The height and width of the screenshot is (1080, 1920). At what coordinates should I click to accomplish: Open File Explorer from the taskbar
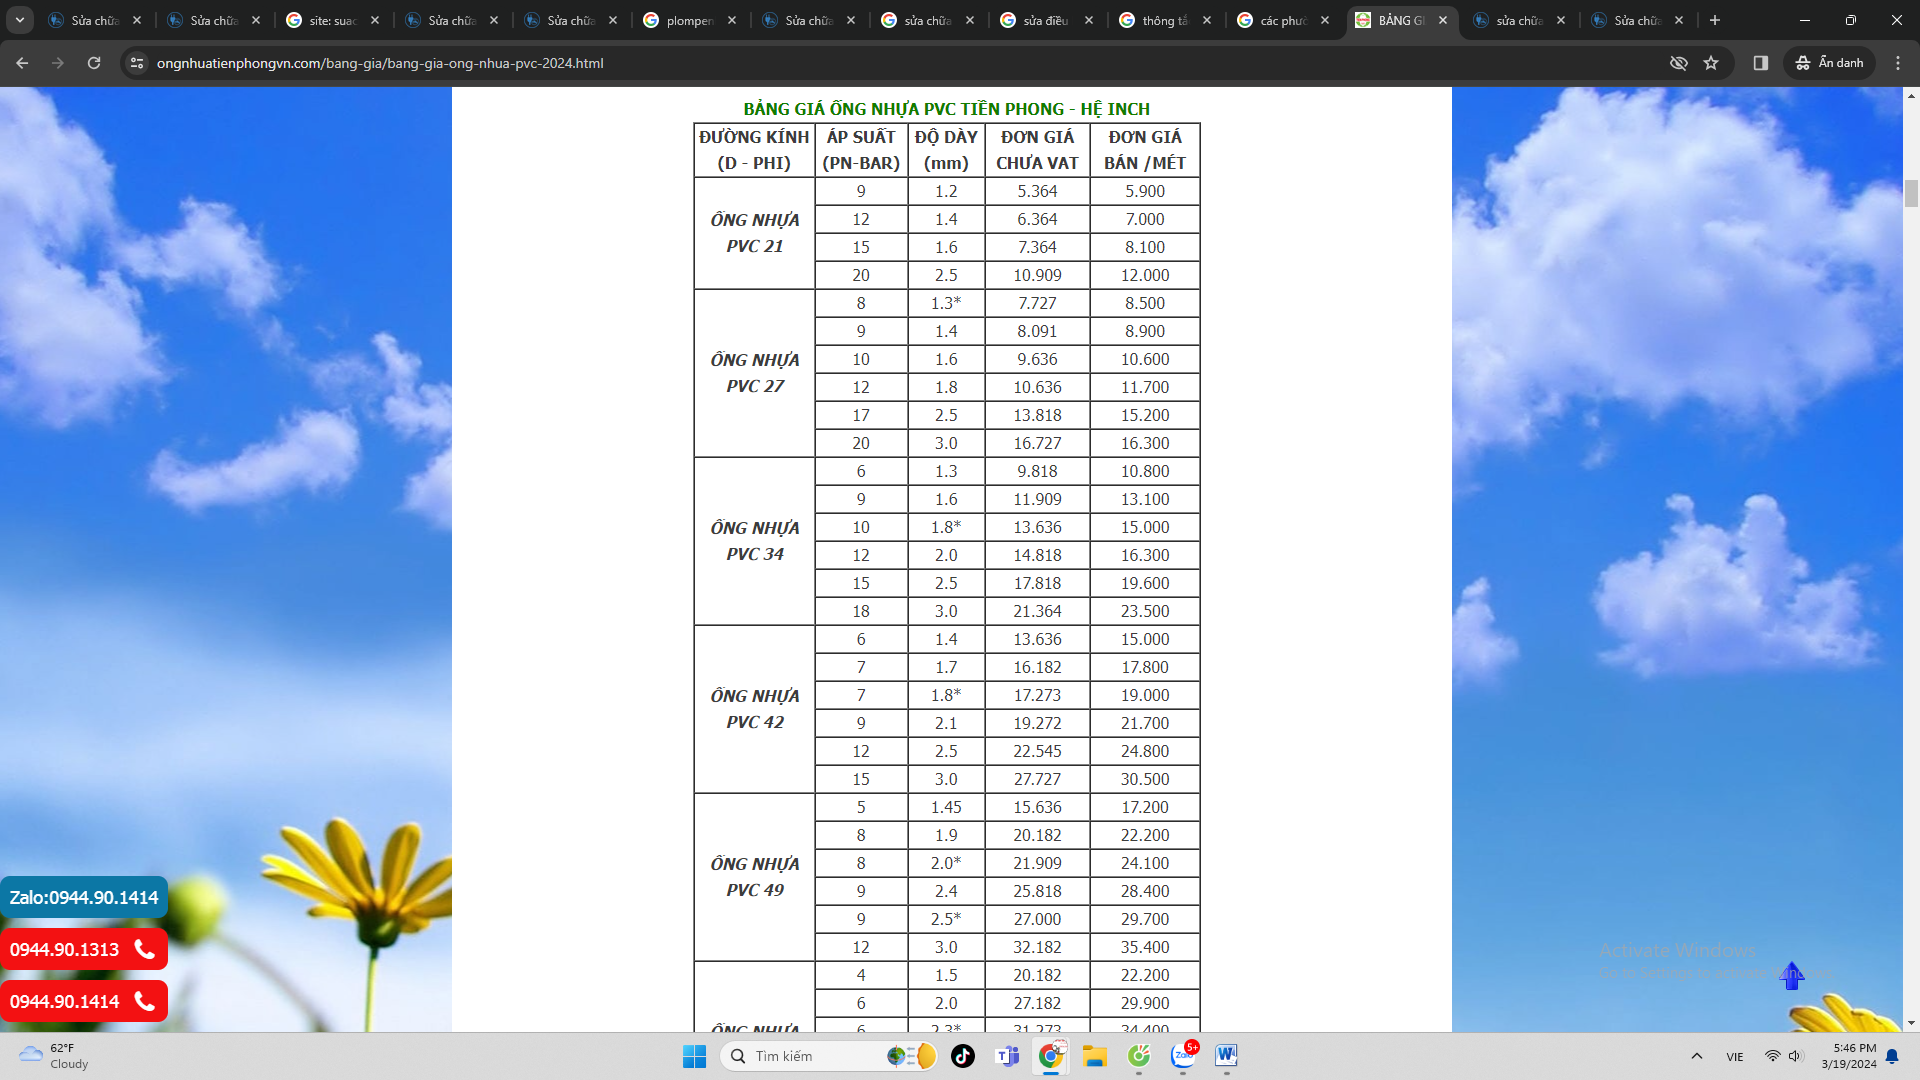point(1095,1056)
